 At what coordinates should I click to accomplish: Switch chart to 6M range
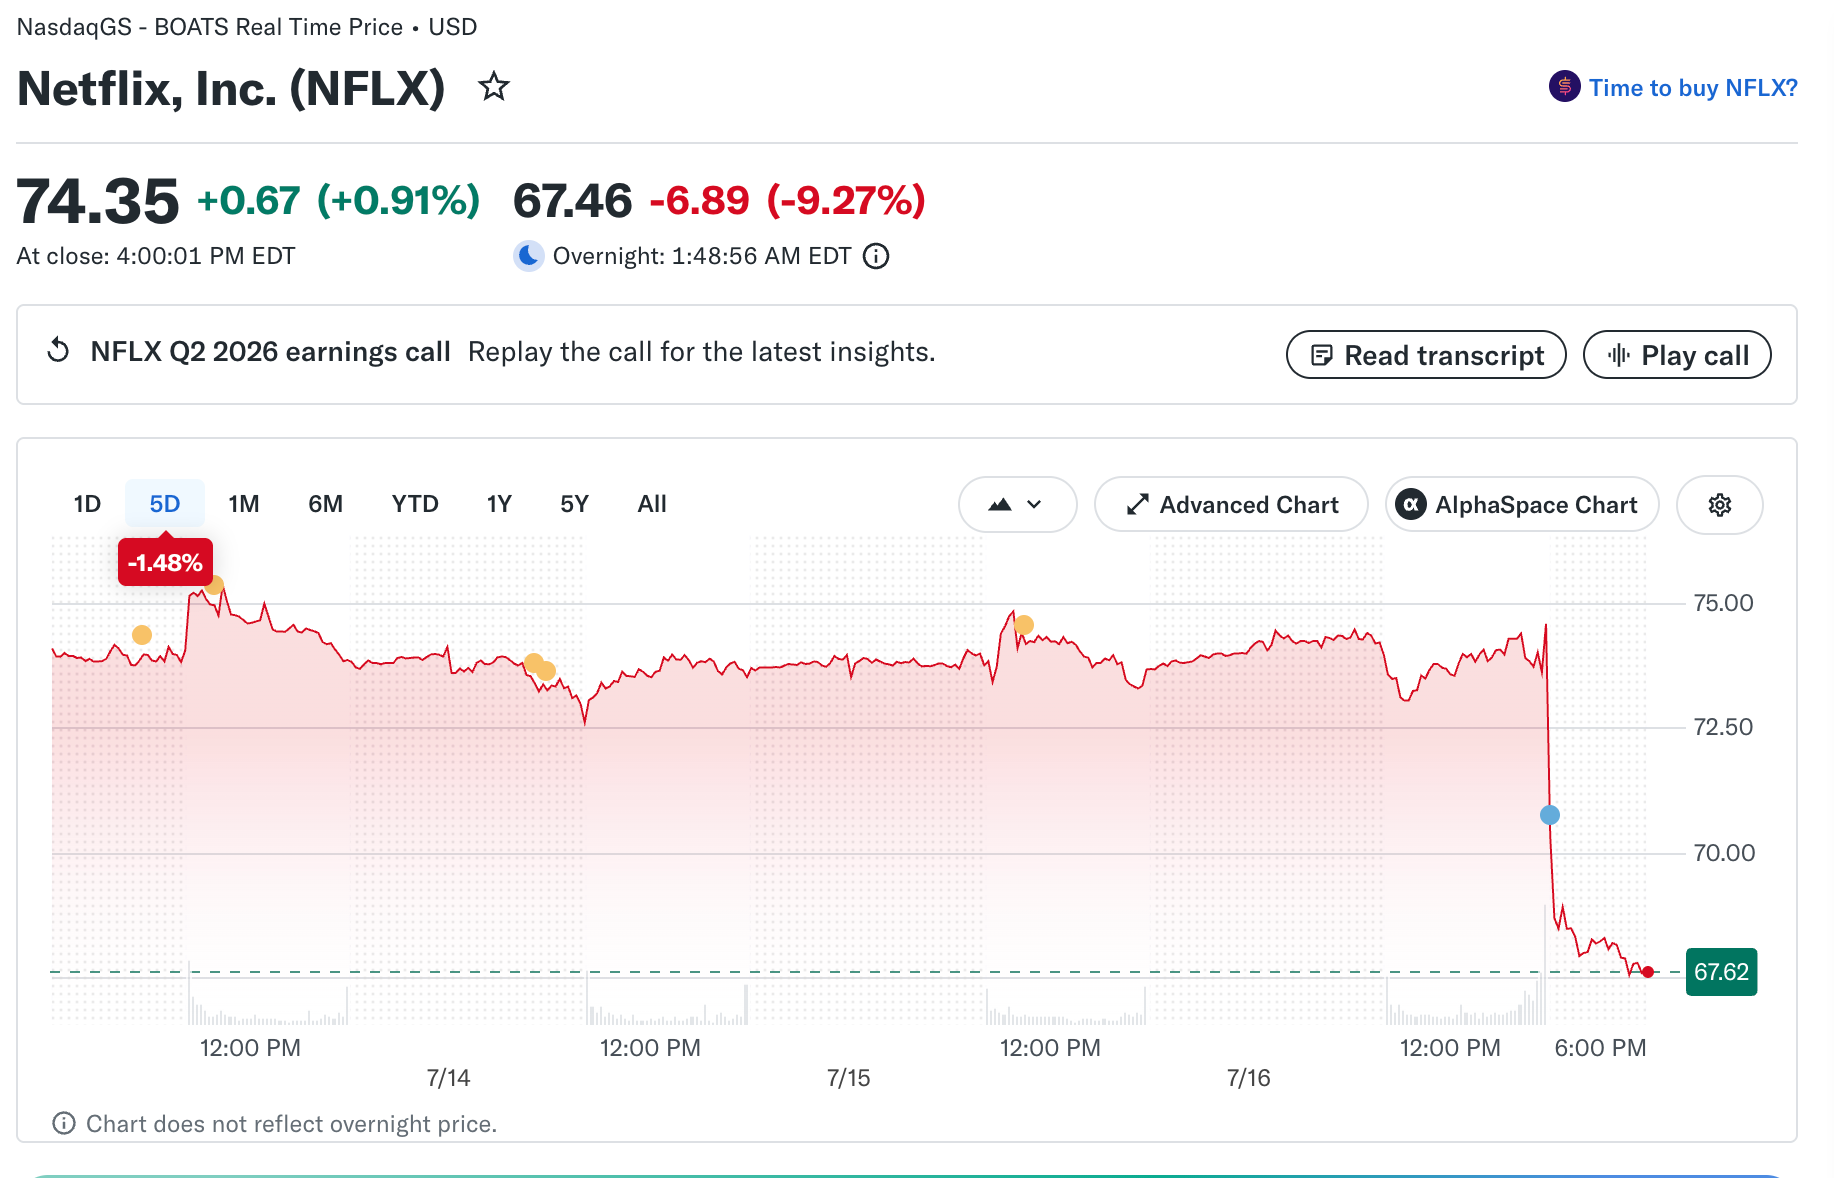coord(325,504)
